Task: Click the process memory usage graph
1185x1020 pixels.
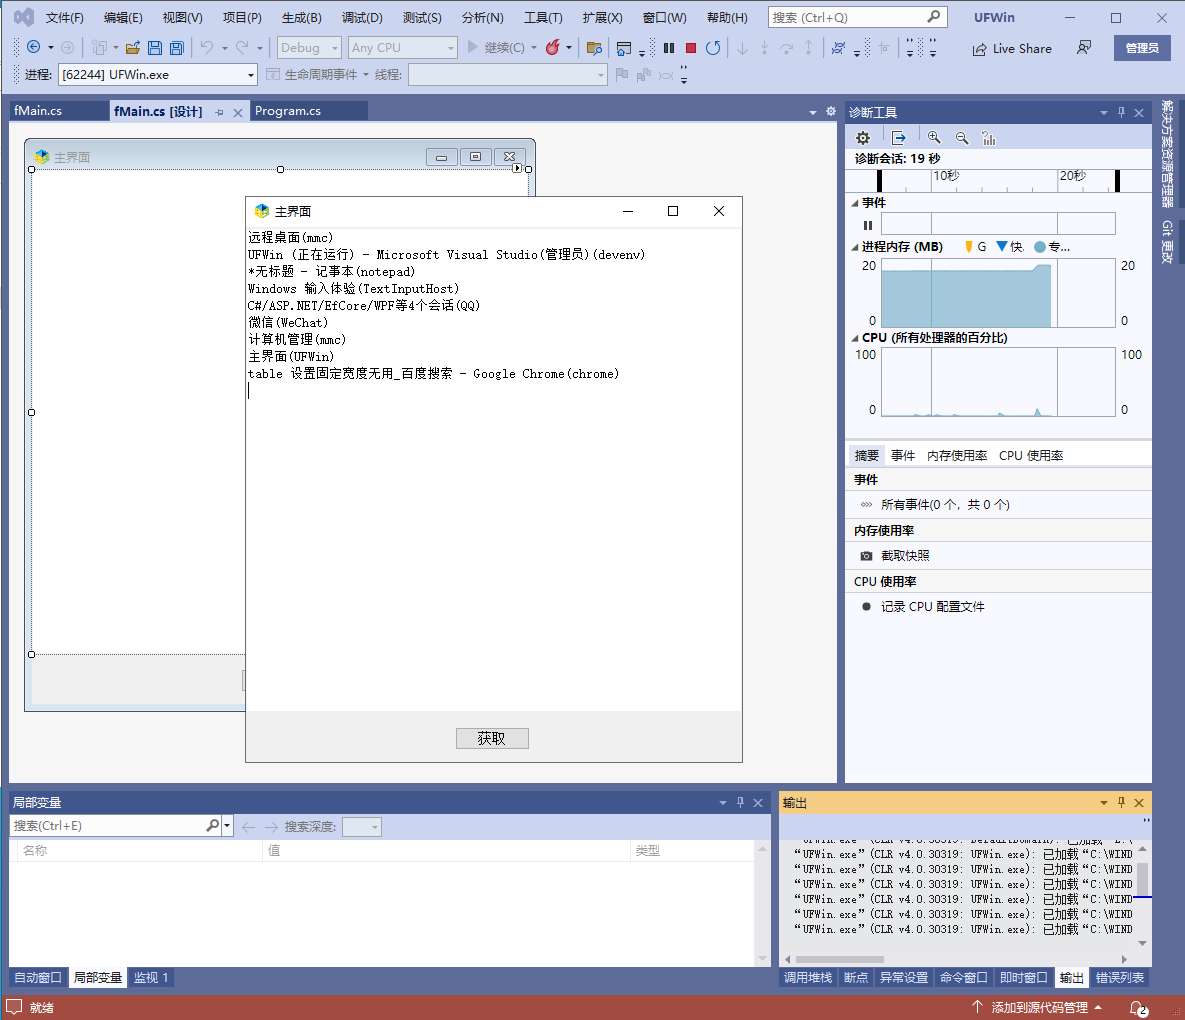Action: coord(998,293)
